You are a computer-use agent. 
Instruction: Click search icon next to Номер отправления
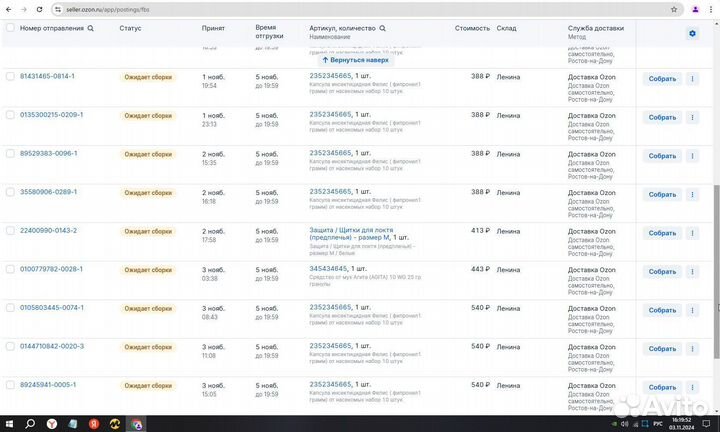[x=91, y=28]
